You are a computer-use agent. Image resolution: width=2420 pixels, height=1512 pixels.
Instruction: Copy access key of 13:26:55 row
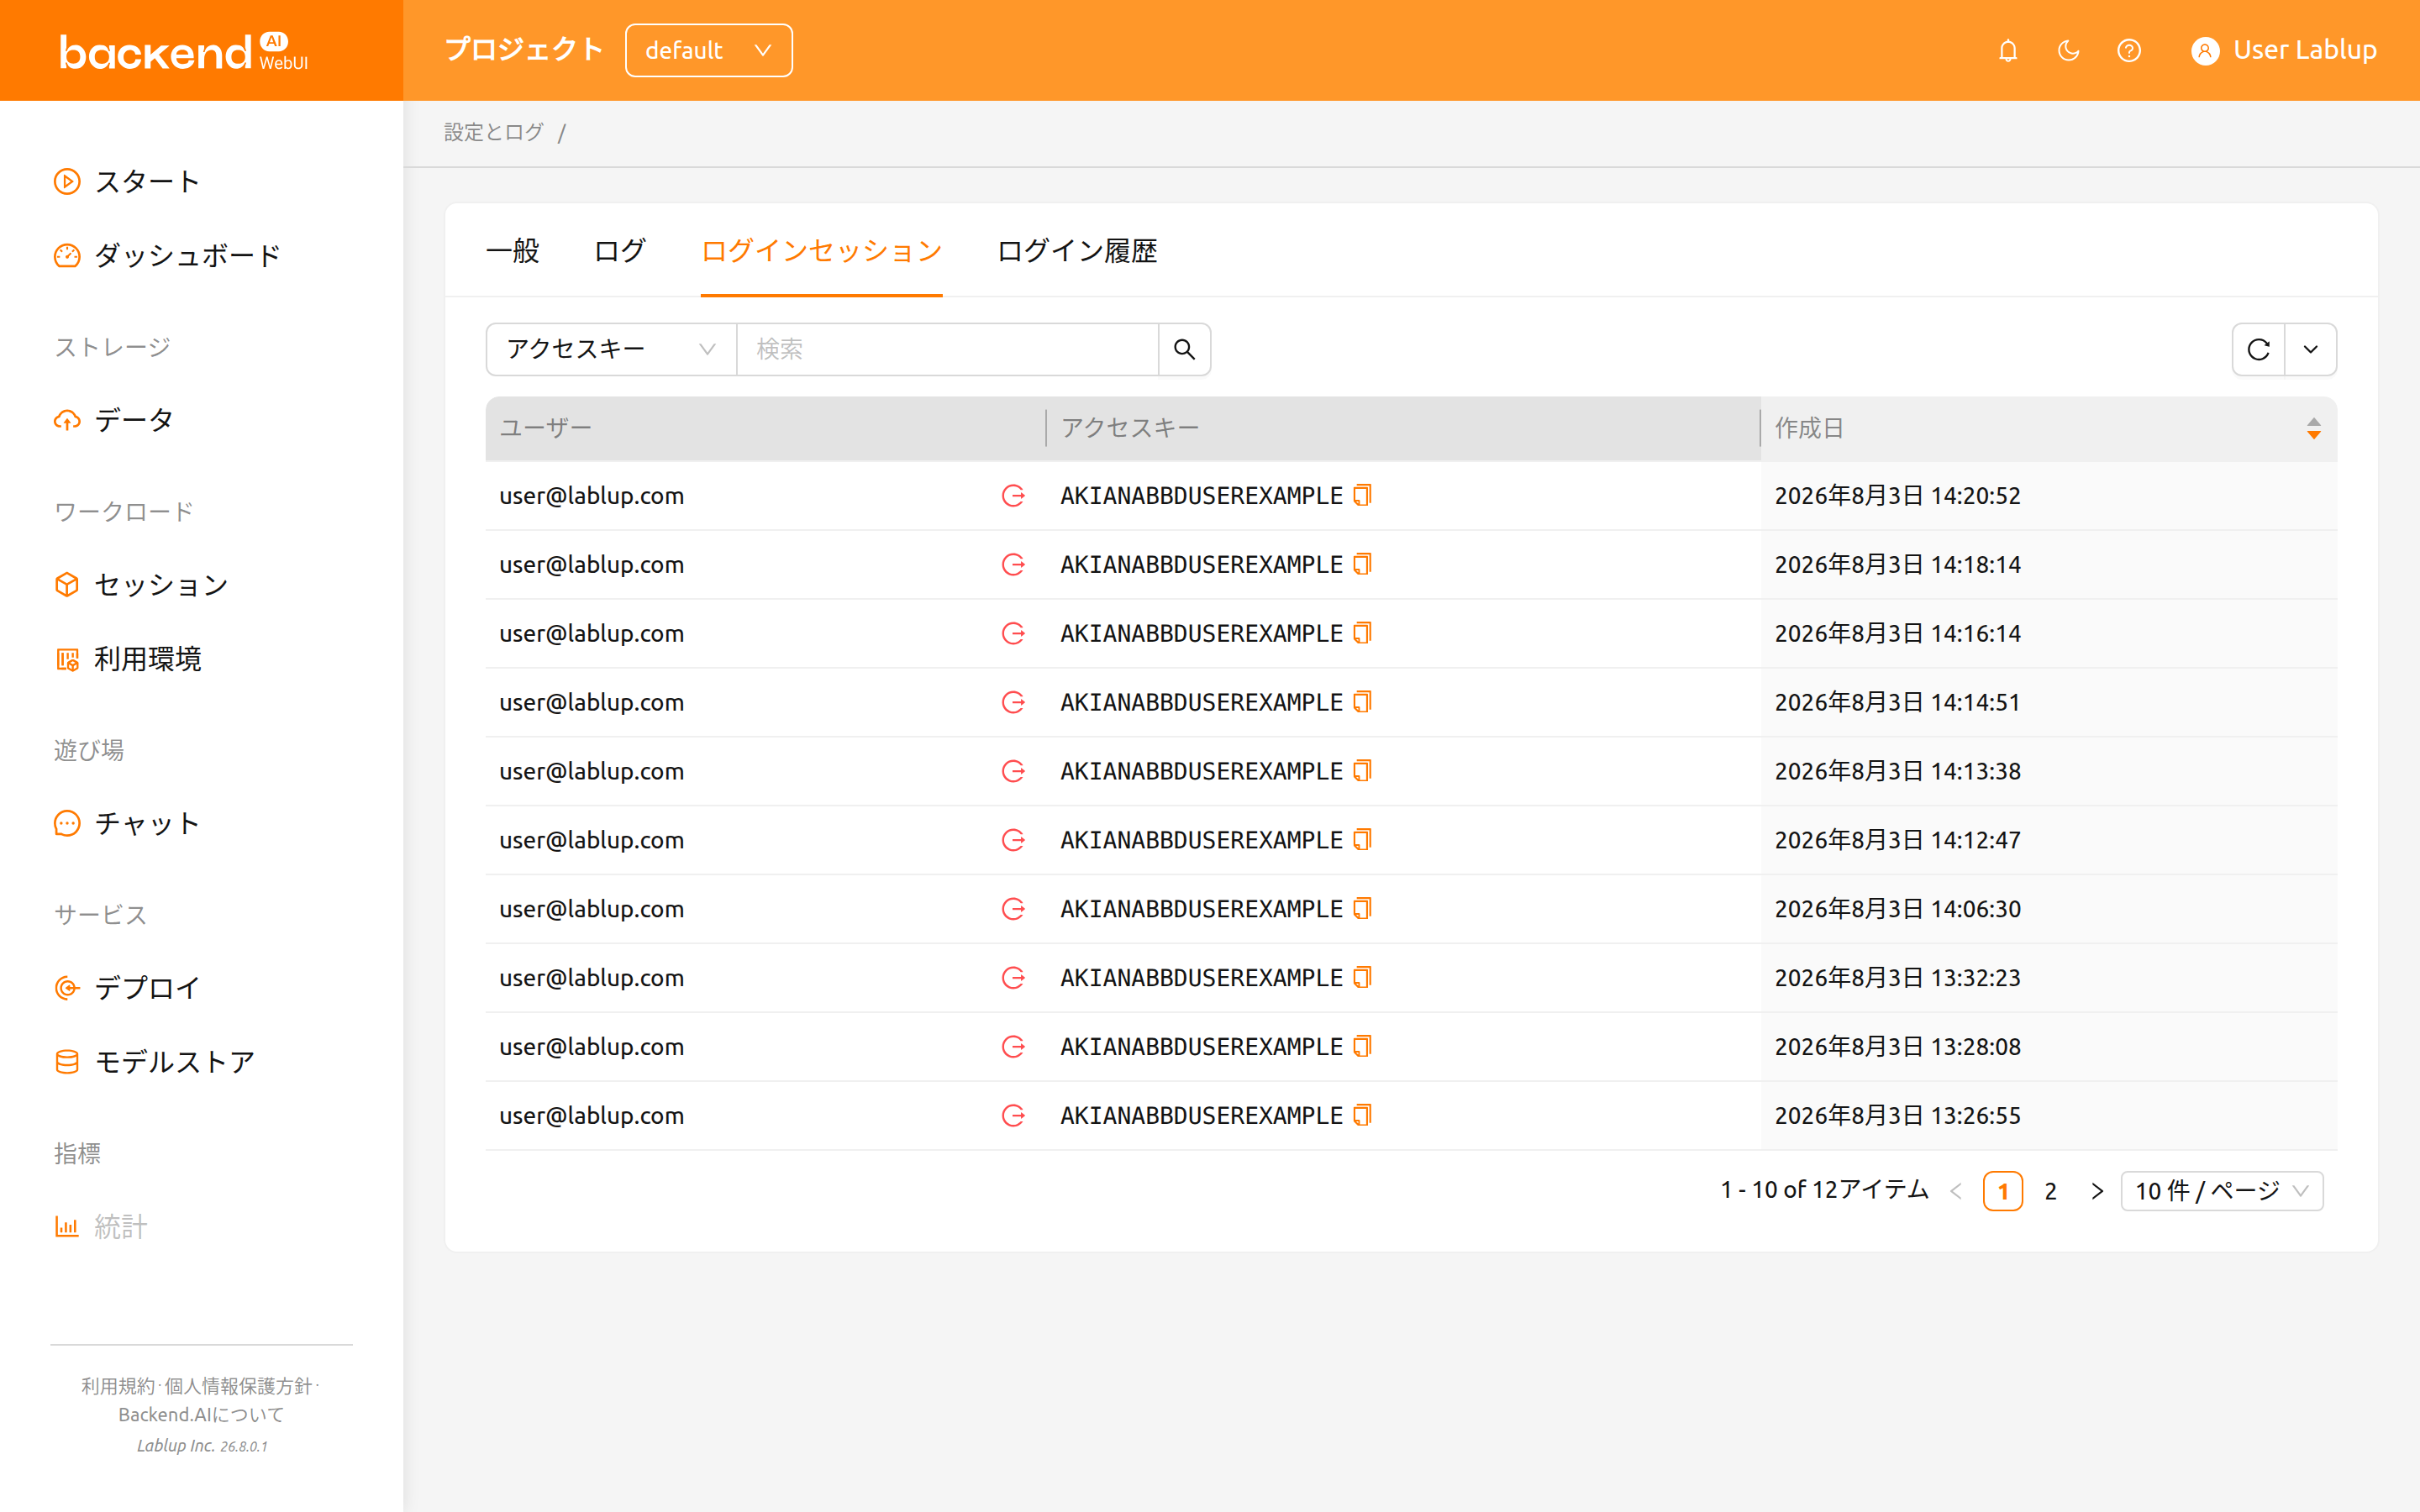click(1362, 1115)
